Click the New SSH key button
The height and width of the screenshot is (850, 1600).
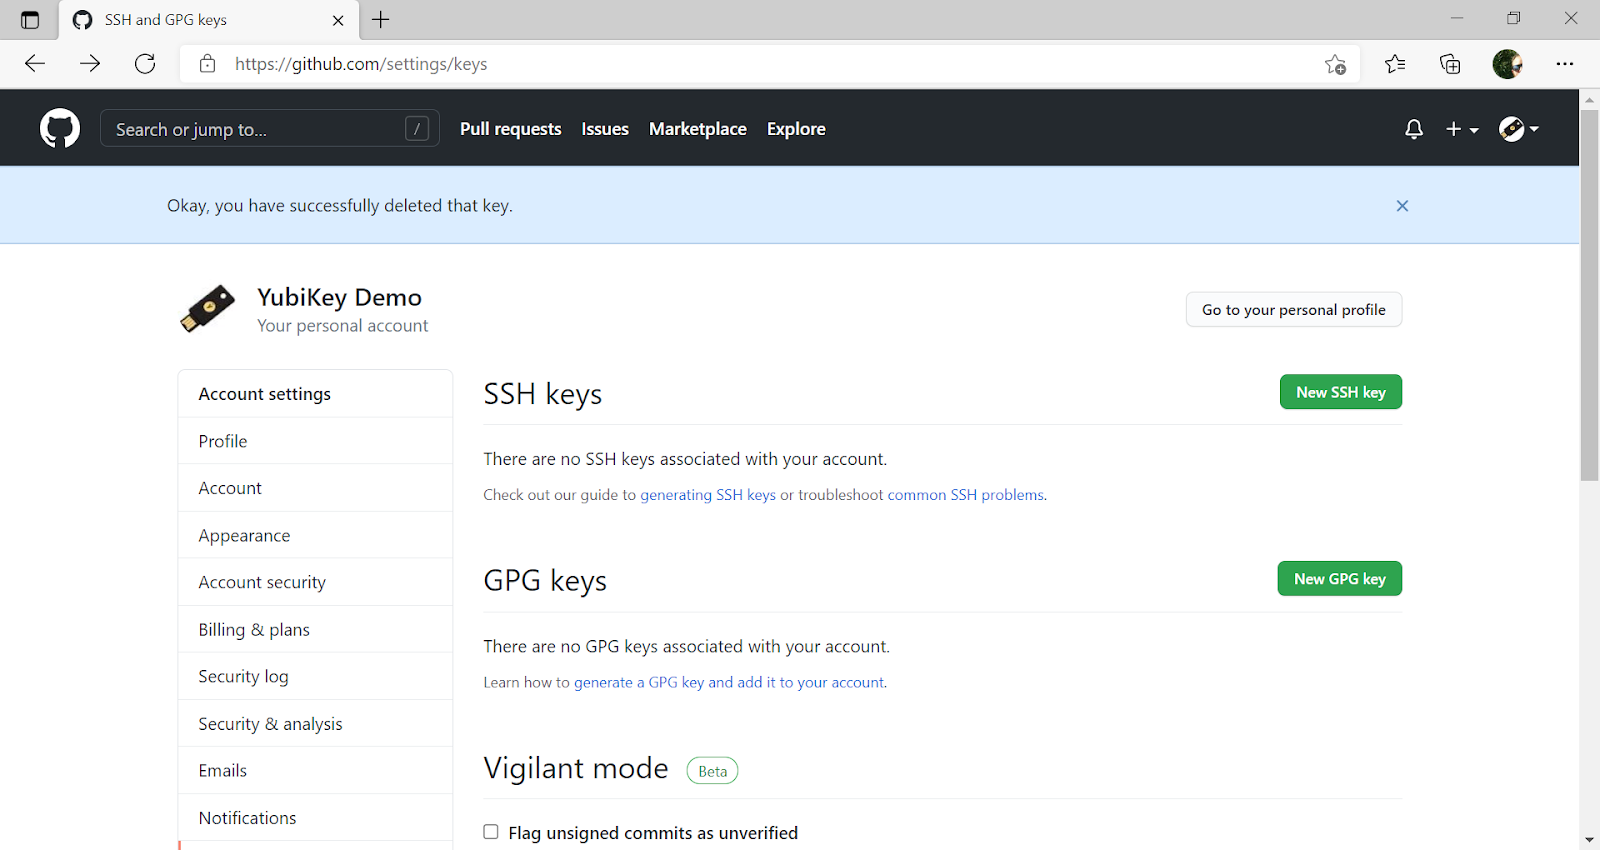[x=1340, y=392]
